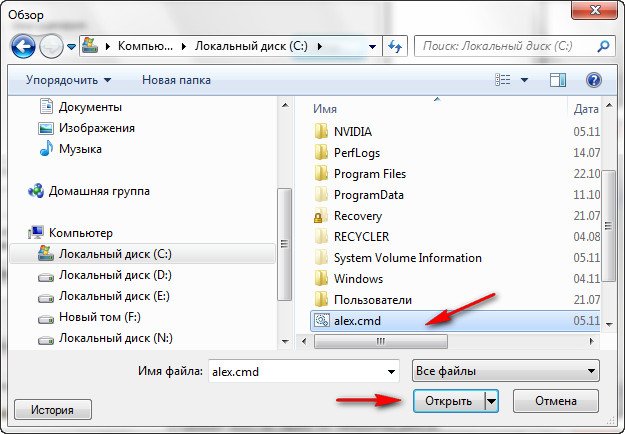This screenshot has height=434, width=625.
Task: Click the Домашняя группа icon
Action: 36,191
